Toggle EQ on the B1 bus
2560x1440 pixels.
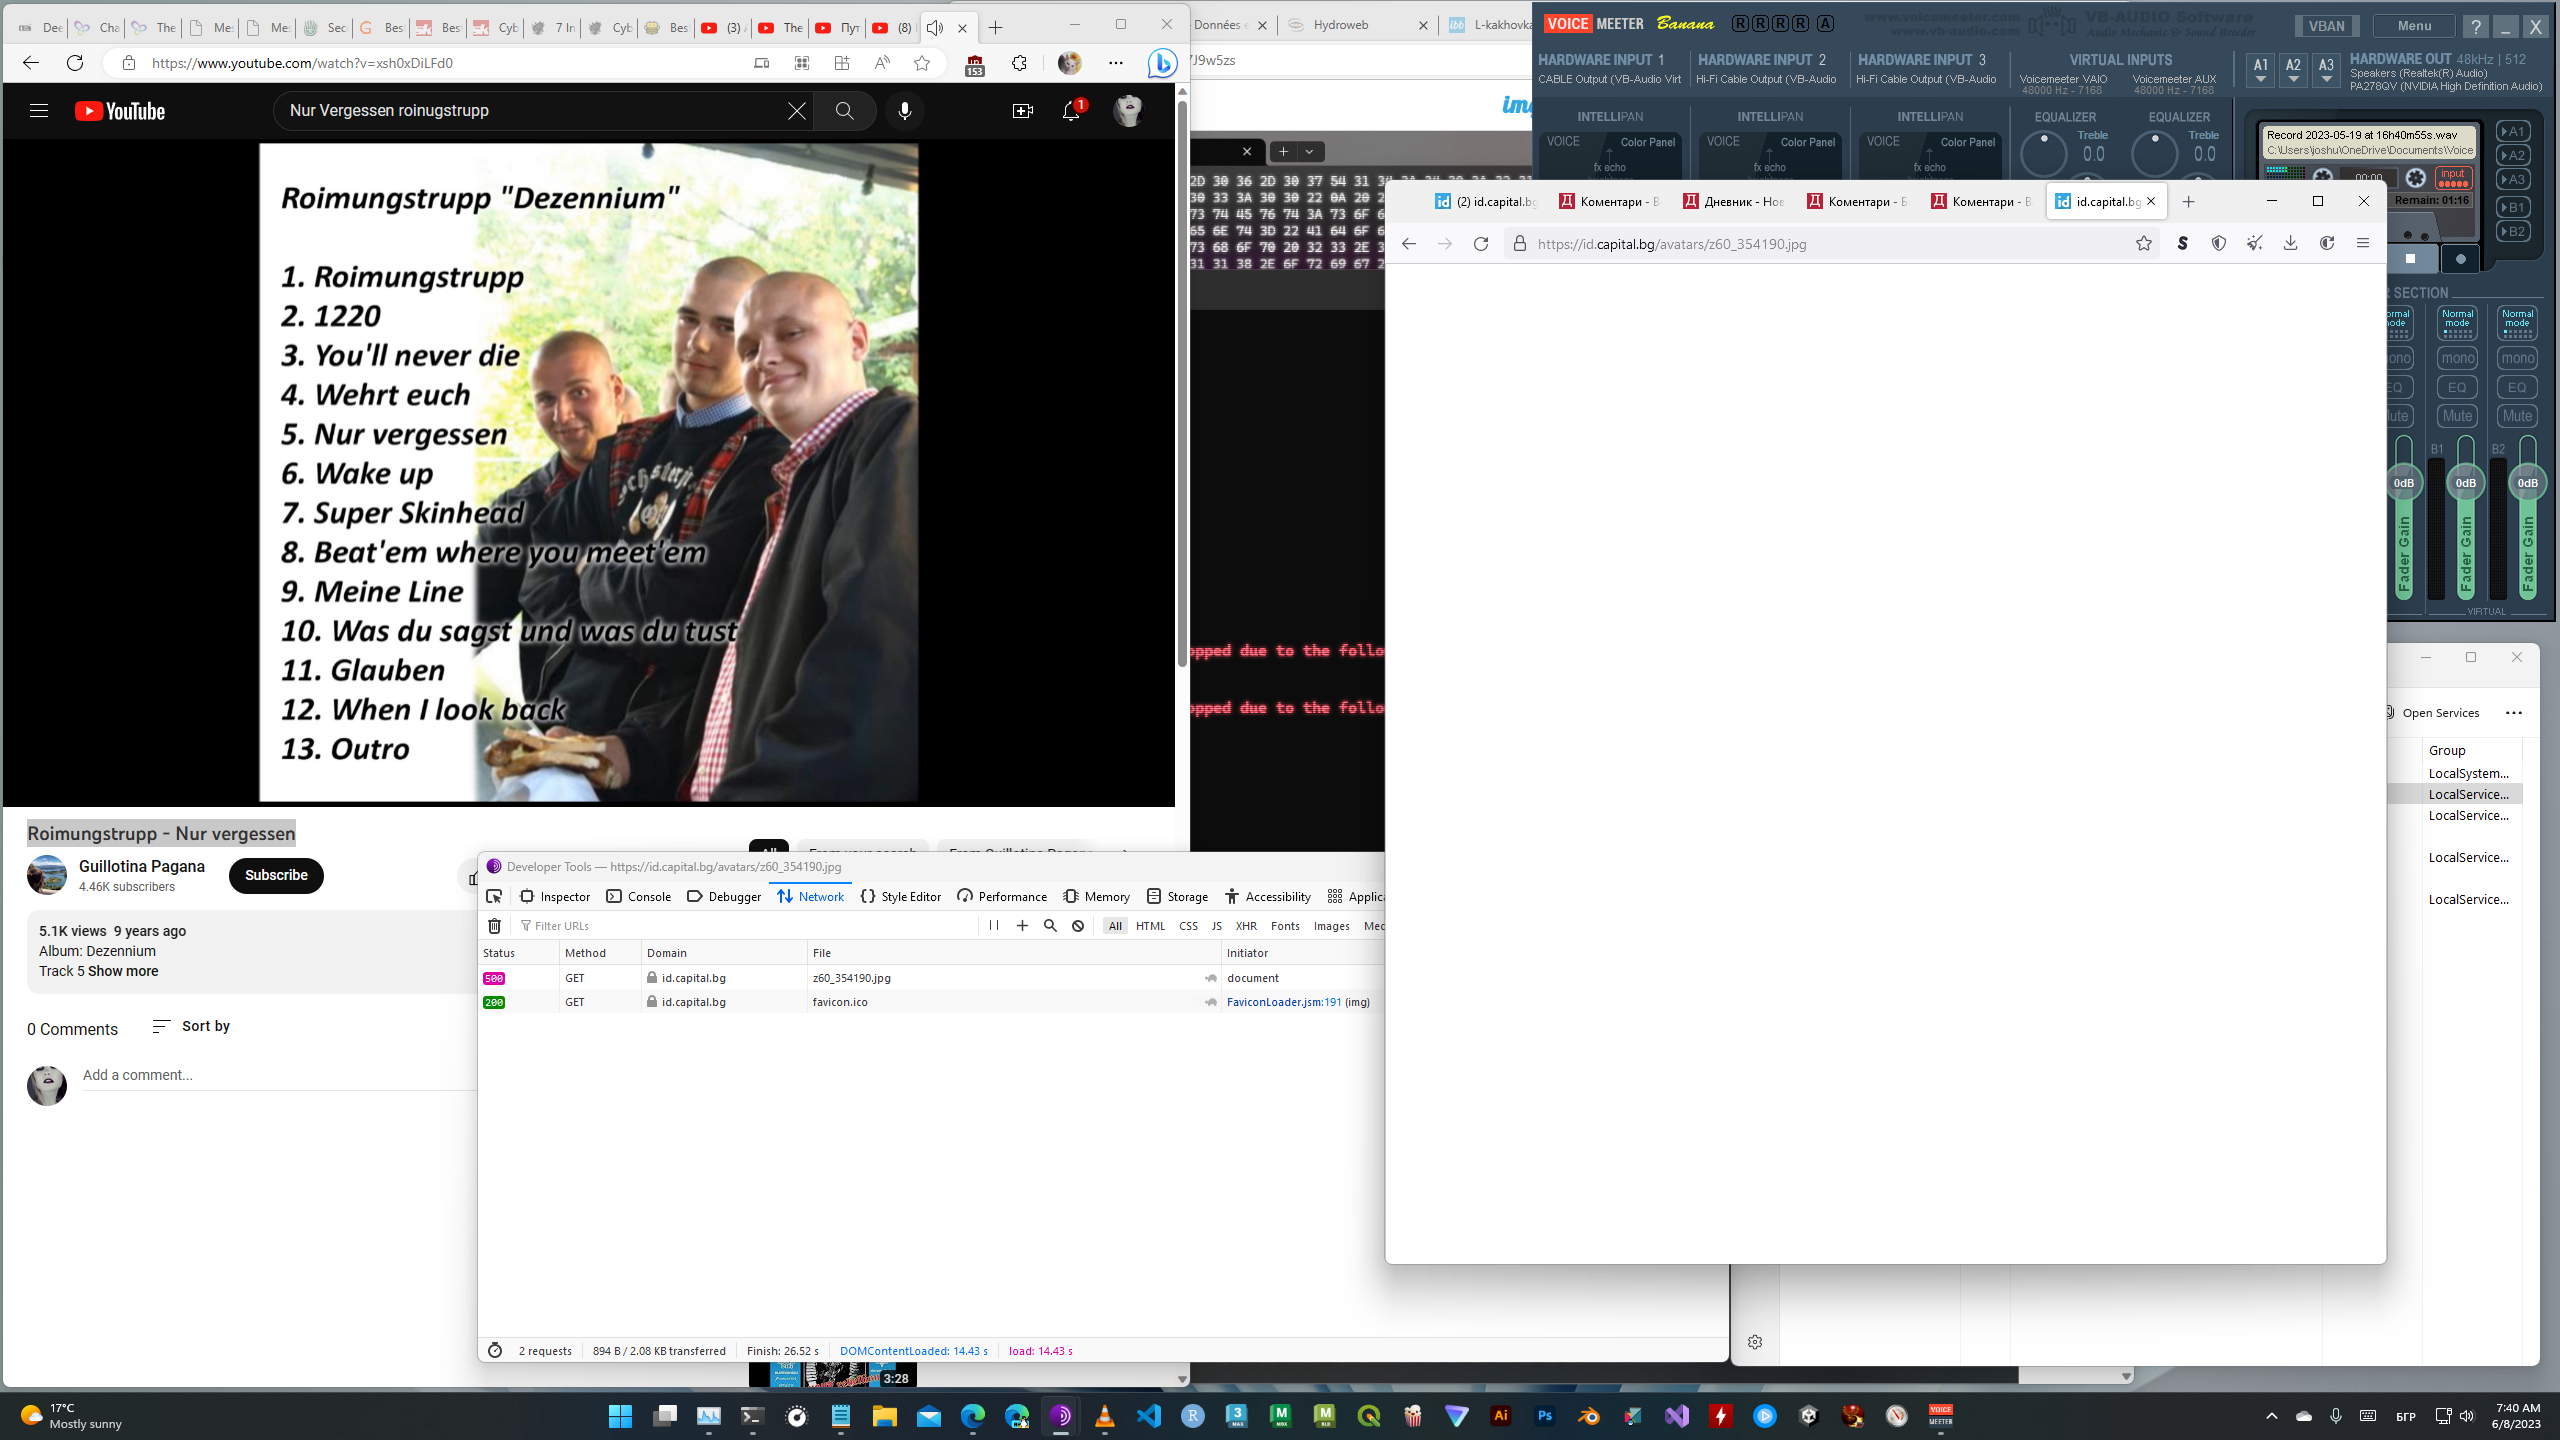2457,387
